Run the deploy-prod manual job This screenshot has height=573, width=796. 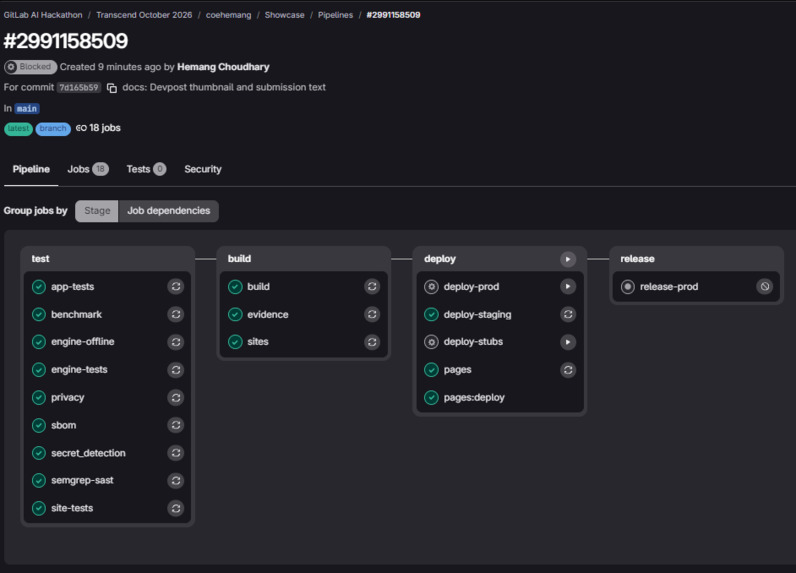click(x=568, y=287)
